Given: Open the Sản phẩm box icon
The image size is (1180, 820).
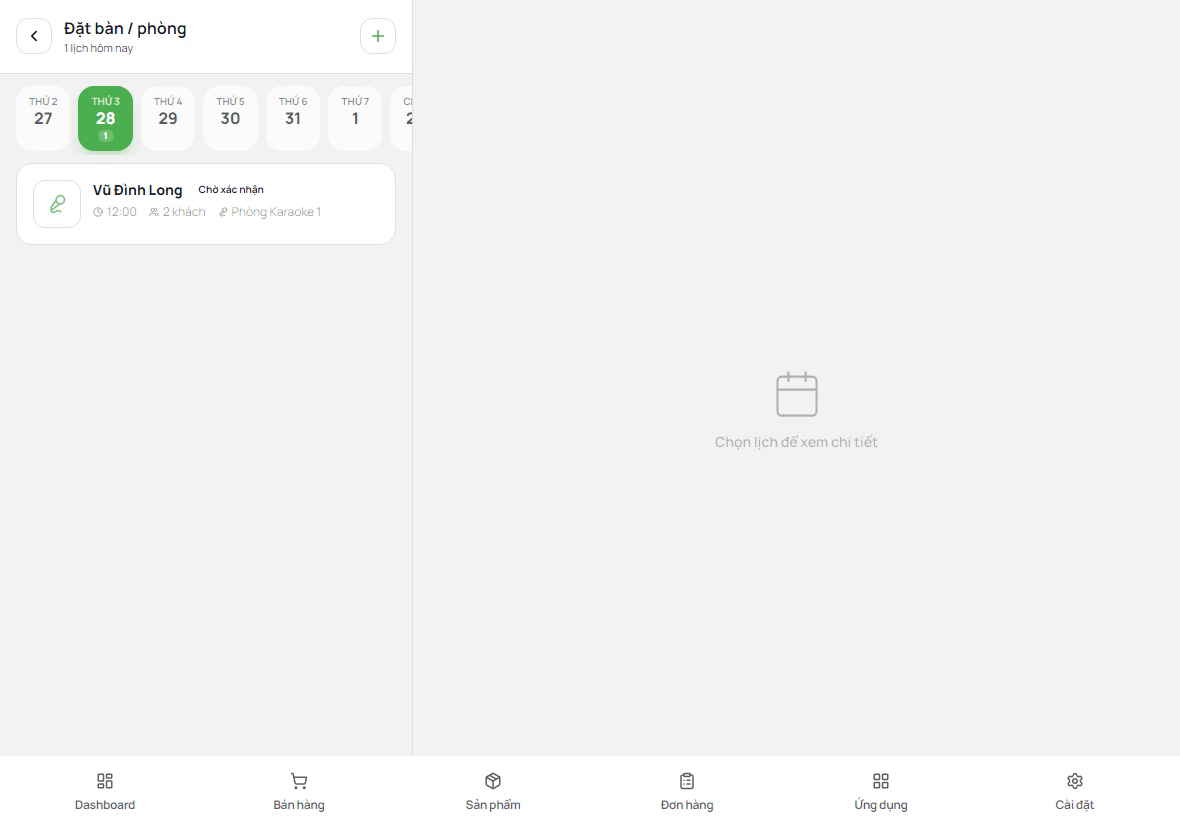Looking at the screenshot, I should tap(493, 781).
